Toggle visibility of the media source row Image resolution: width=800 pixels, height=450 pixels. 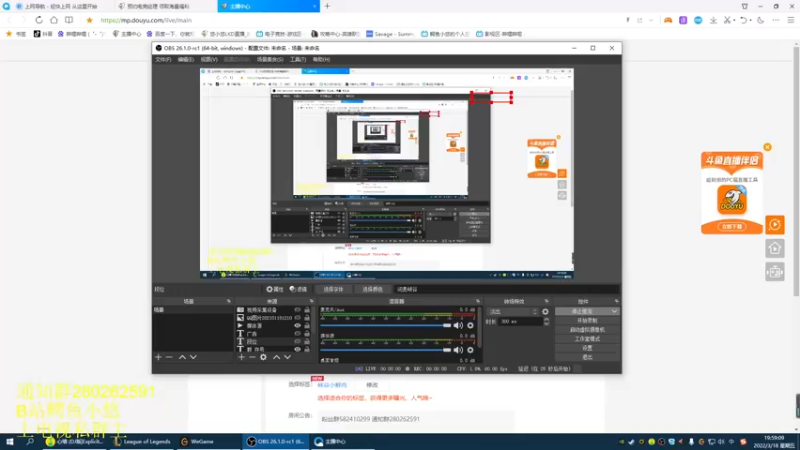click(x=297, y=326)
